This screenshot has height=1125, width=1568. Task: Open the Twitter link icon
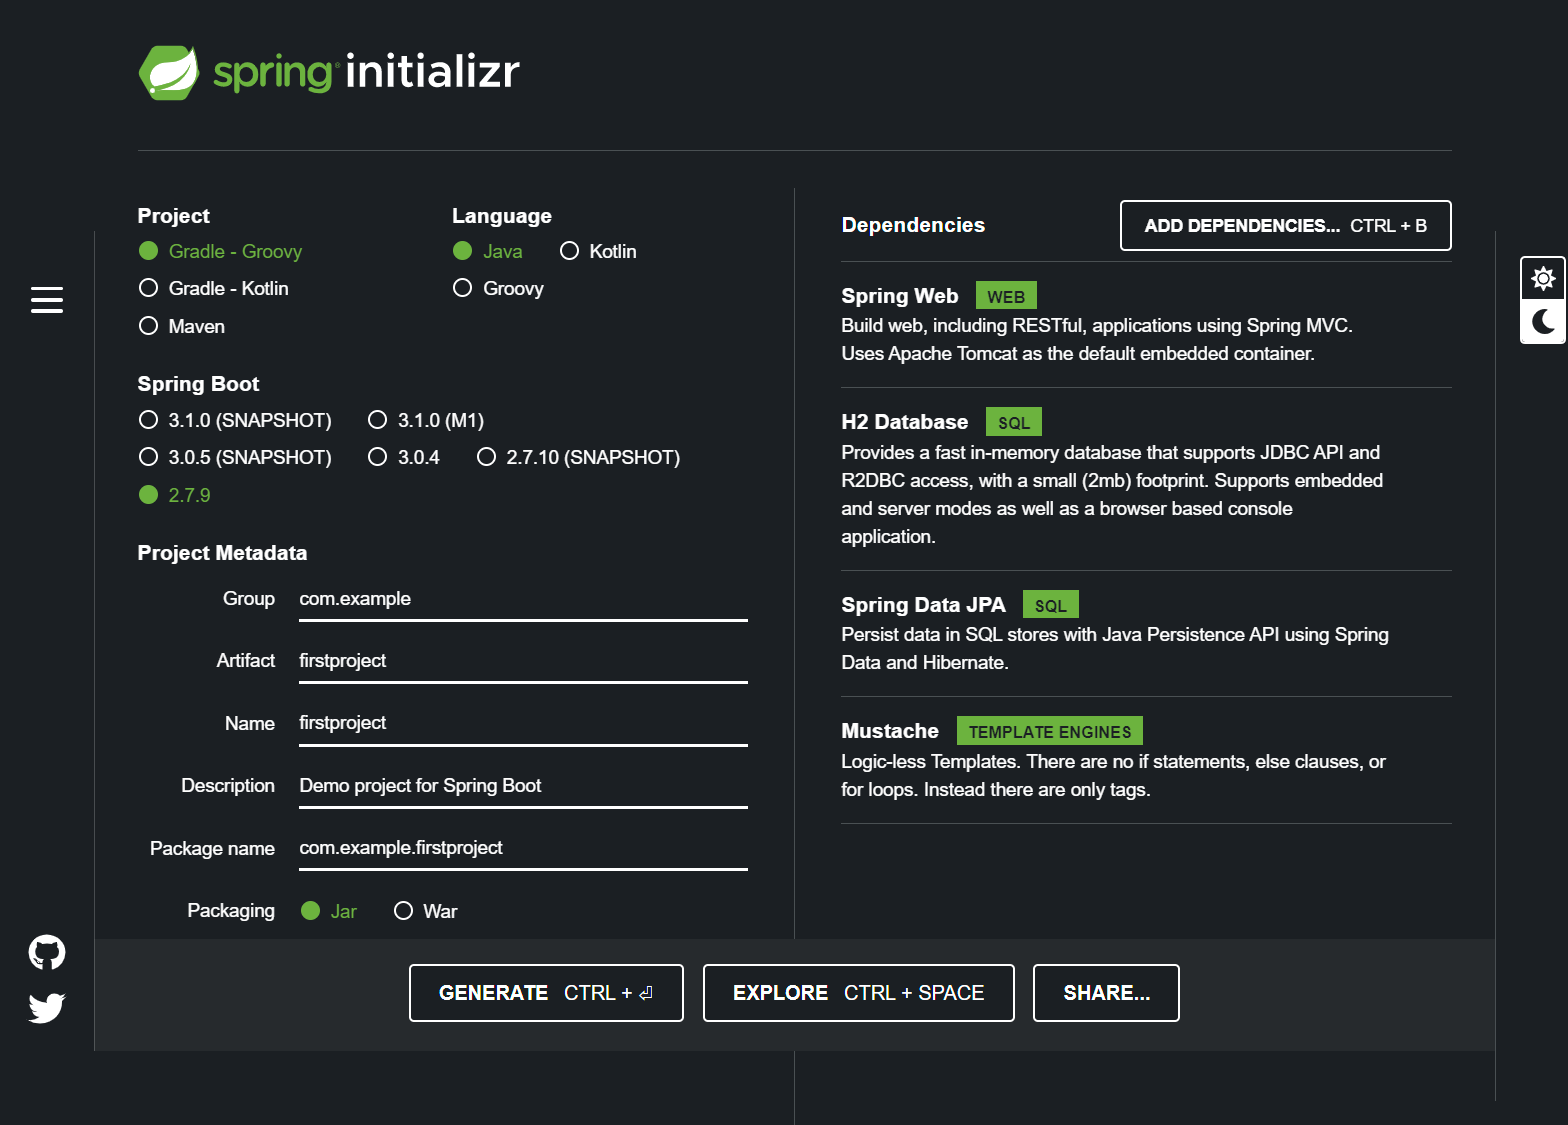coord(47,1008)
